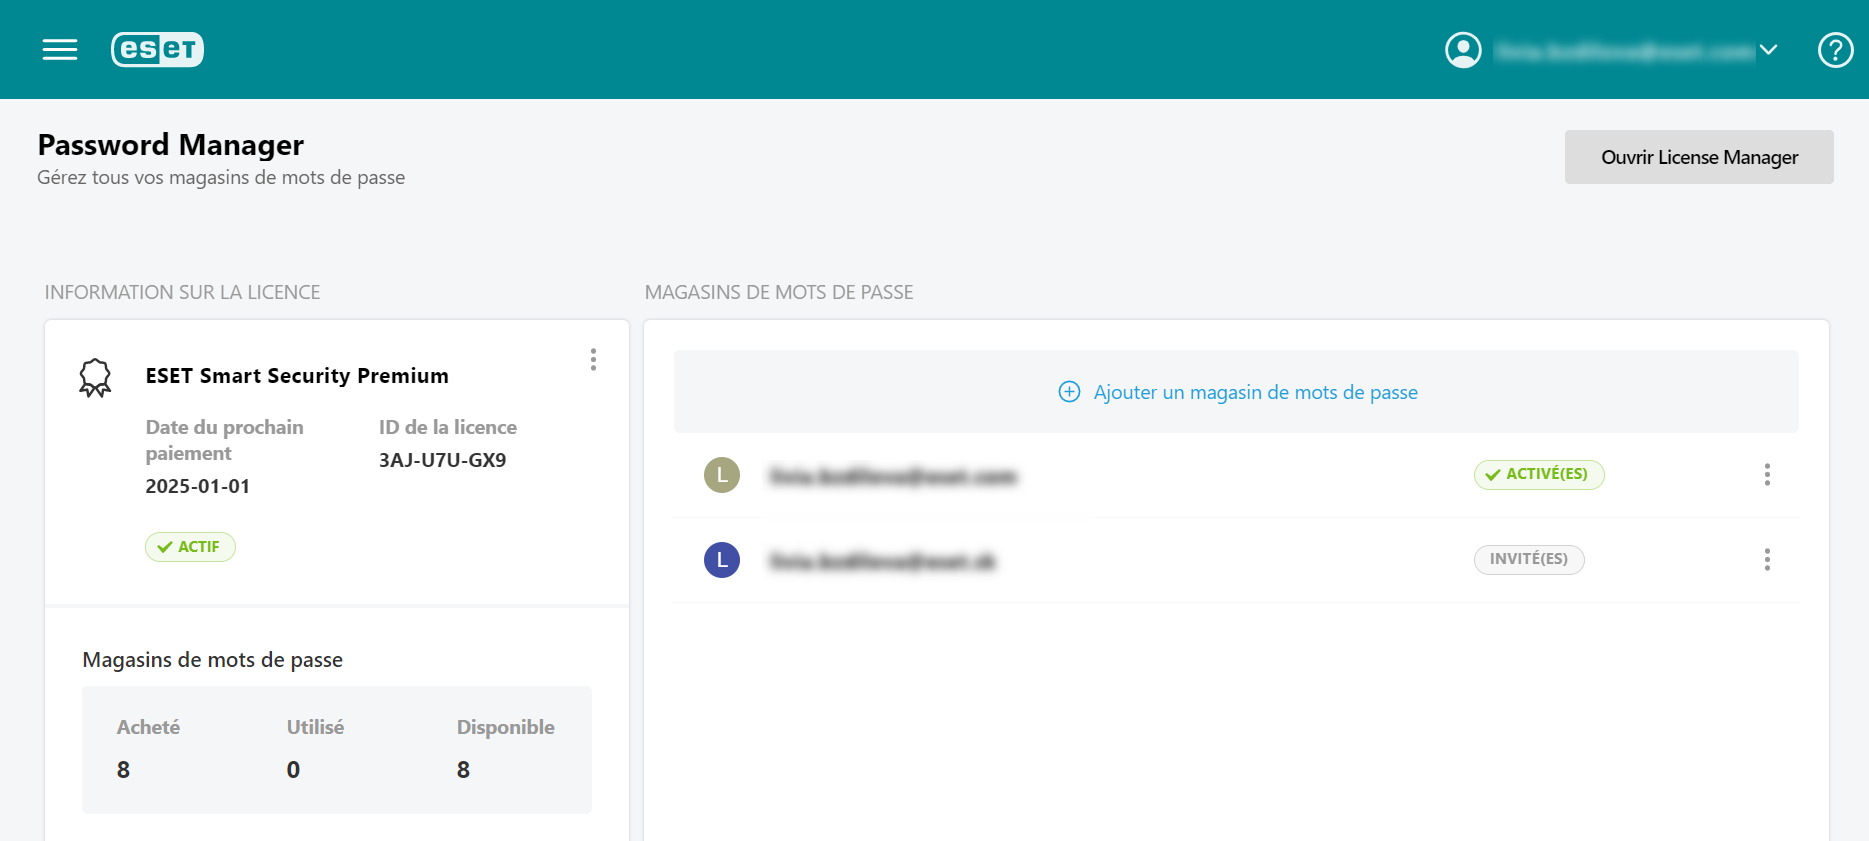Click the INVITÉ(ES) status badge

[x=1529, y=559]
